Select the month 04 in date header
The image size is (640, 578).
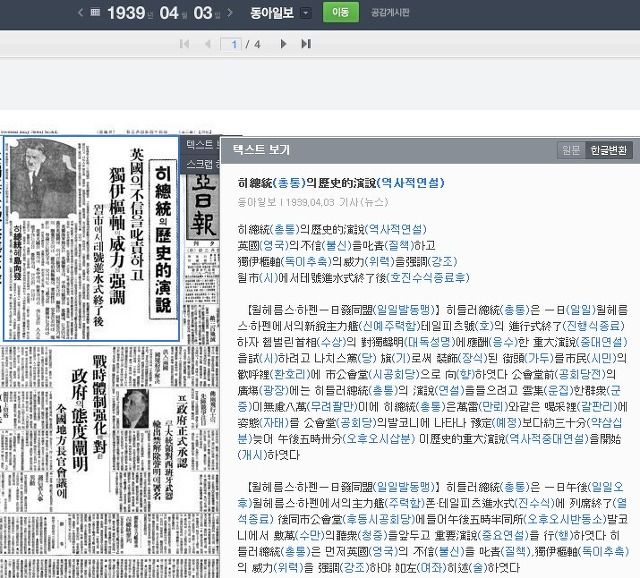[x=169, y=13]
